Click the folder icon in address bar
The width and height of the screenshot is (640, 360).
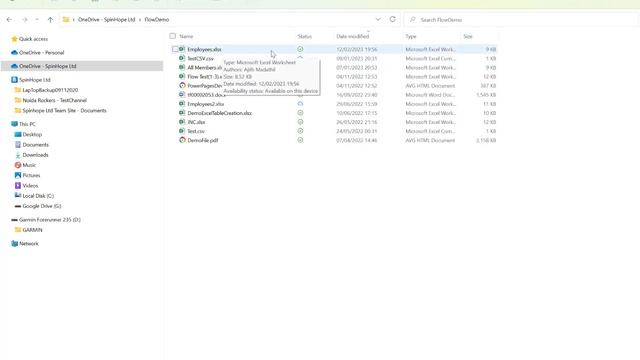(x=66, y=20)
